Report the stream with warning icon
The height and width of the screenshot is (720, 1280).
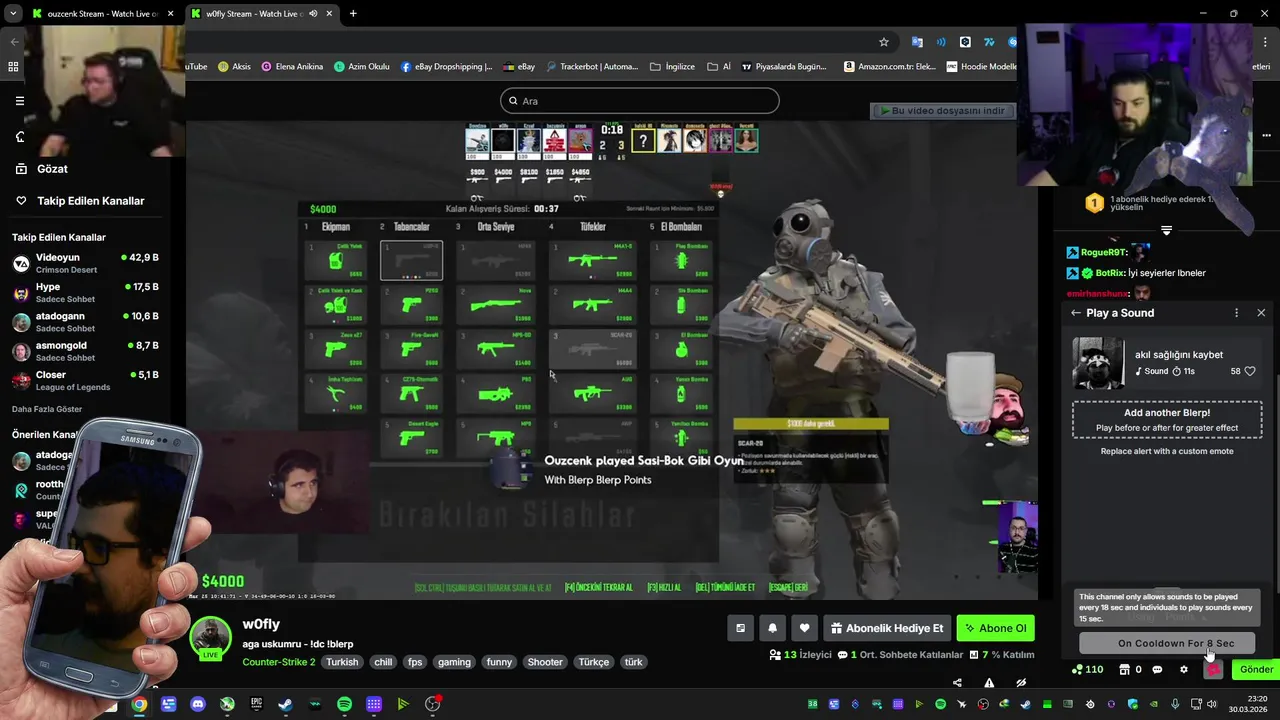[x=989, y=683]
